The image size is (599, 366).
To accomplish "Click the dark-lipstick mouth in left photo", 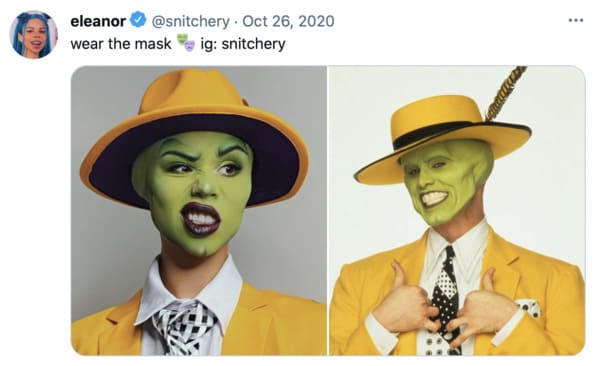I will (x=201, y=219).
